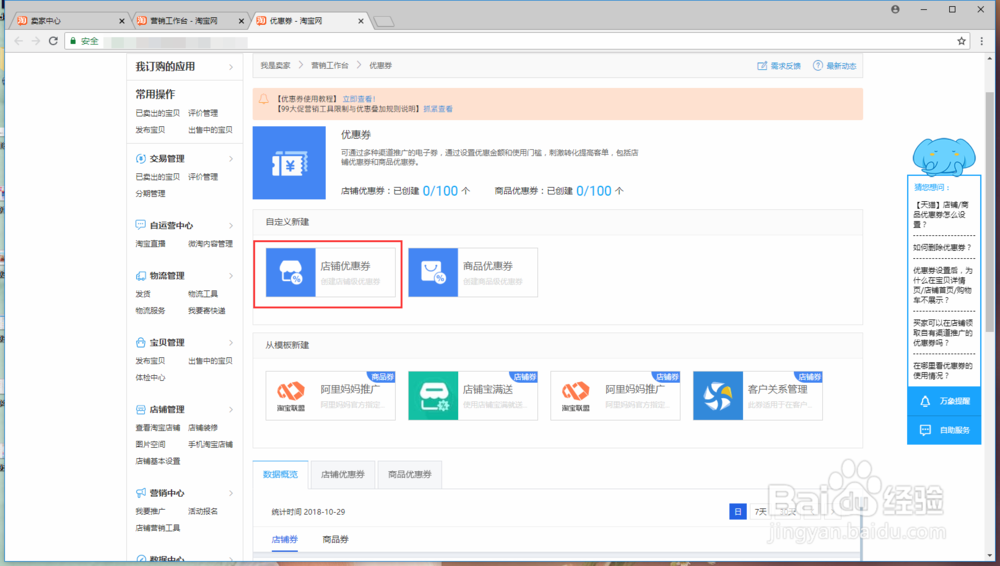Image resolution: width=1000 pixels, height=566 pixels.
Task: Click the 店铺管理 shop icon
Action: point(141,409)
